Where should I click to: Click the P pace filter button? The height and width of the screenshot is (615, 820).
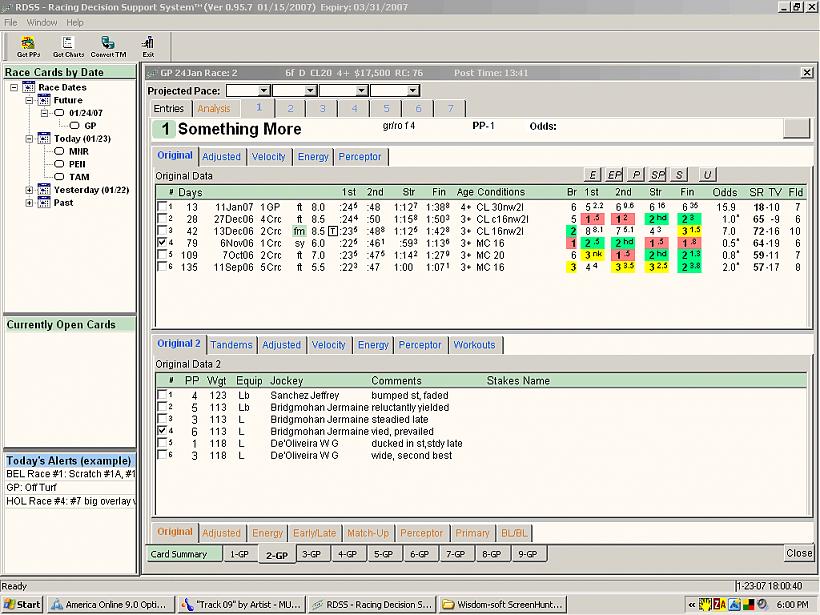click(x=635, y=175)
